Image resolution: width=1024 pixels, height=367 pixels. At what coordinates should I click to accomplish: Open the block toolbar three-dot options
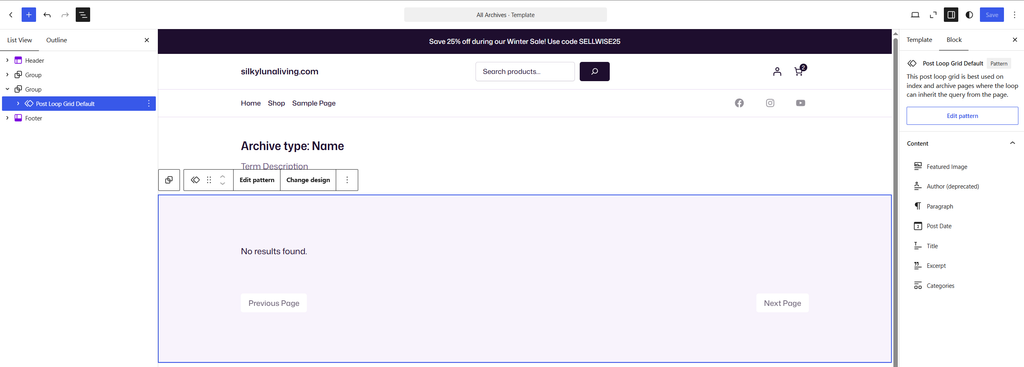(x=347, y=180)
